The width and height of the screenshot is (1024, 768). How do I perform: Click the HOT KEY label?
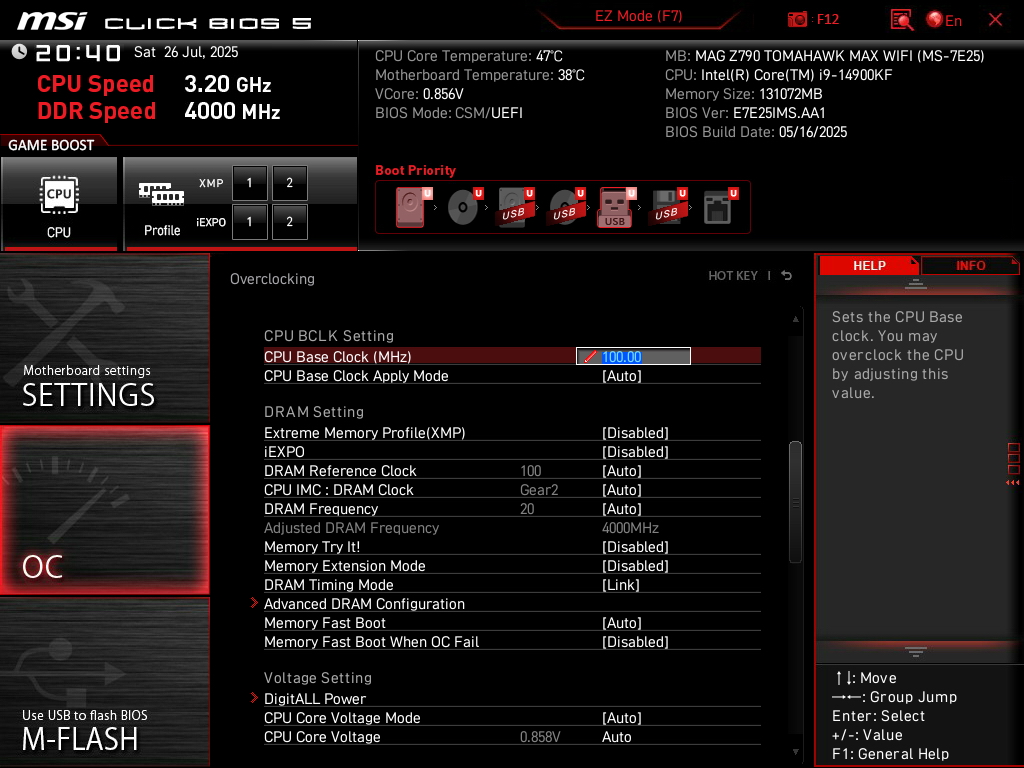click(x=733, y=276)
